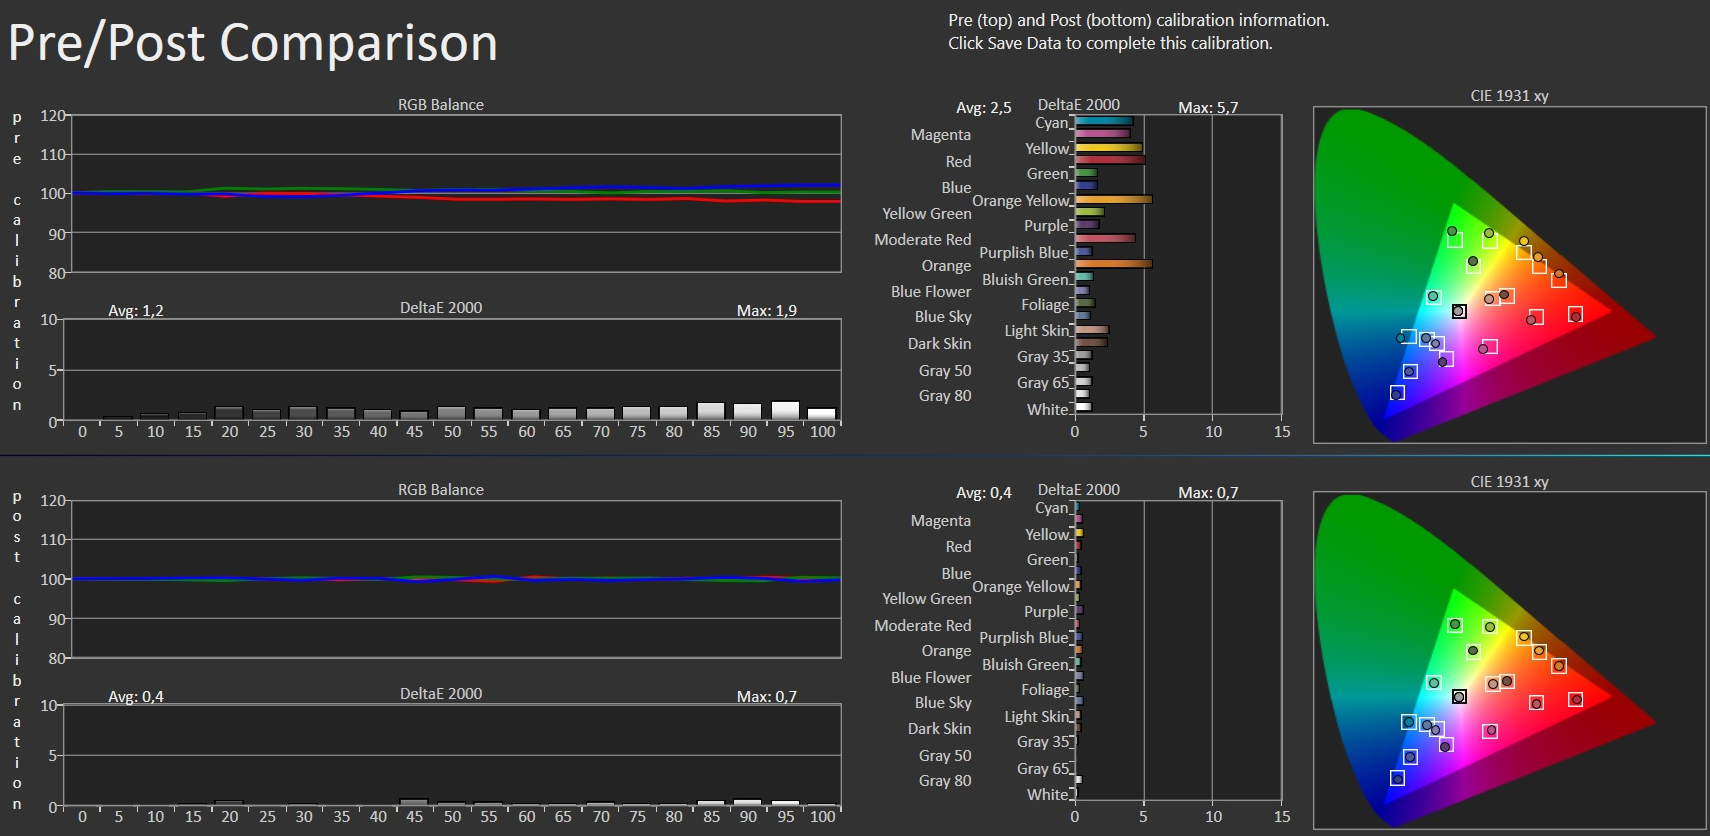The height and width of the screenshot is (836, 1710).
Task: Click the 'Max: 5,7' label in pre-calibration chart
Action: (1207, 107)
